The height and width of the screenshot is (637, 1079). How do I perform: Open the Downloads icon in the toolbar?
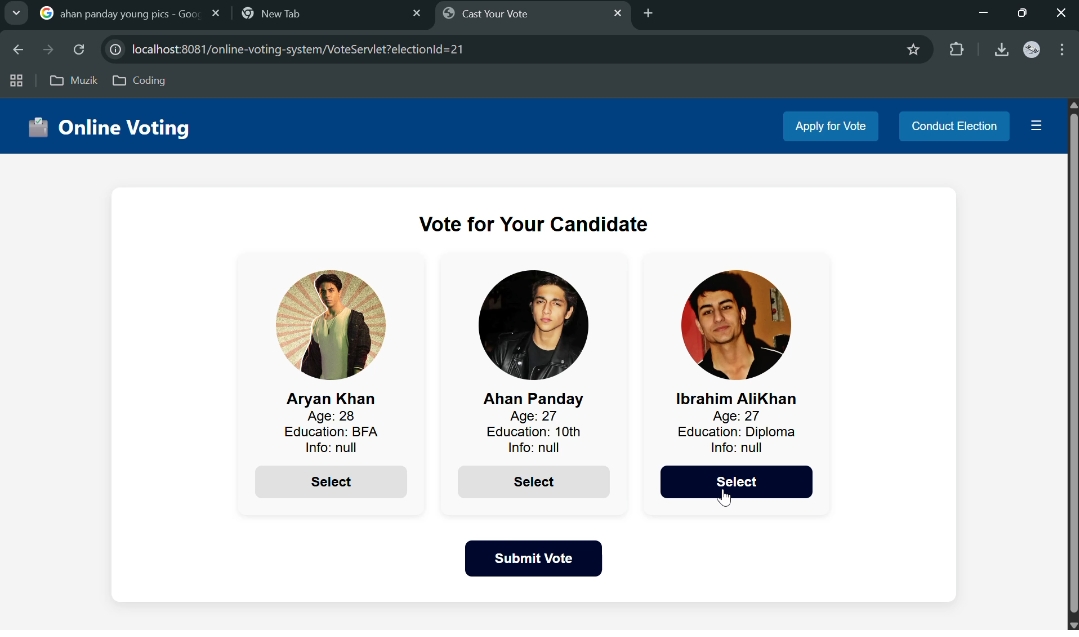[x=1000, y=49]
